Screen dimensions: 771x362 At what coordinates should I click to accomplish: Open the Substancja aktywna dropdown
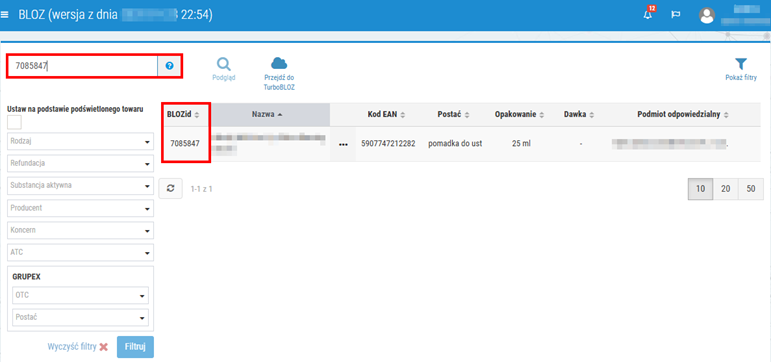pyautogui.click(x=80, y=185)
